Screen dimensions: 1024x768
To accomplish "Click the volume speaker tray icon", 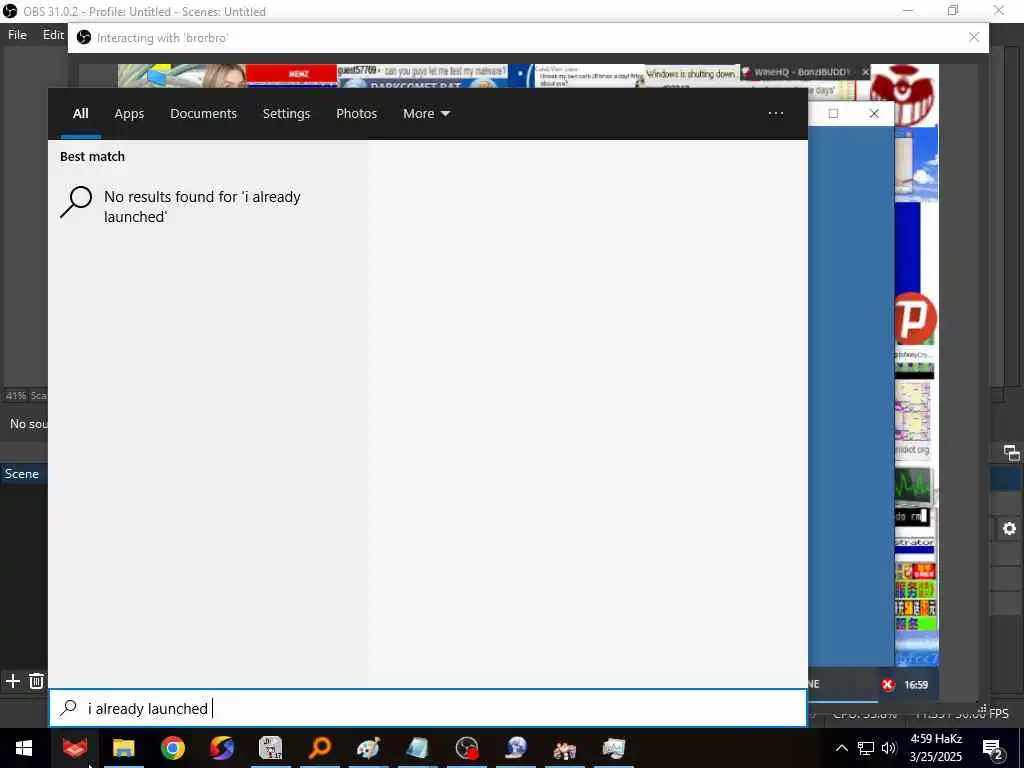I will [x=888, y=748].
